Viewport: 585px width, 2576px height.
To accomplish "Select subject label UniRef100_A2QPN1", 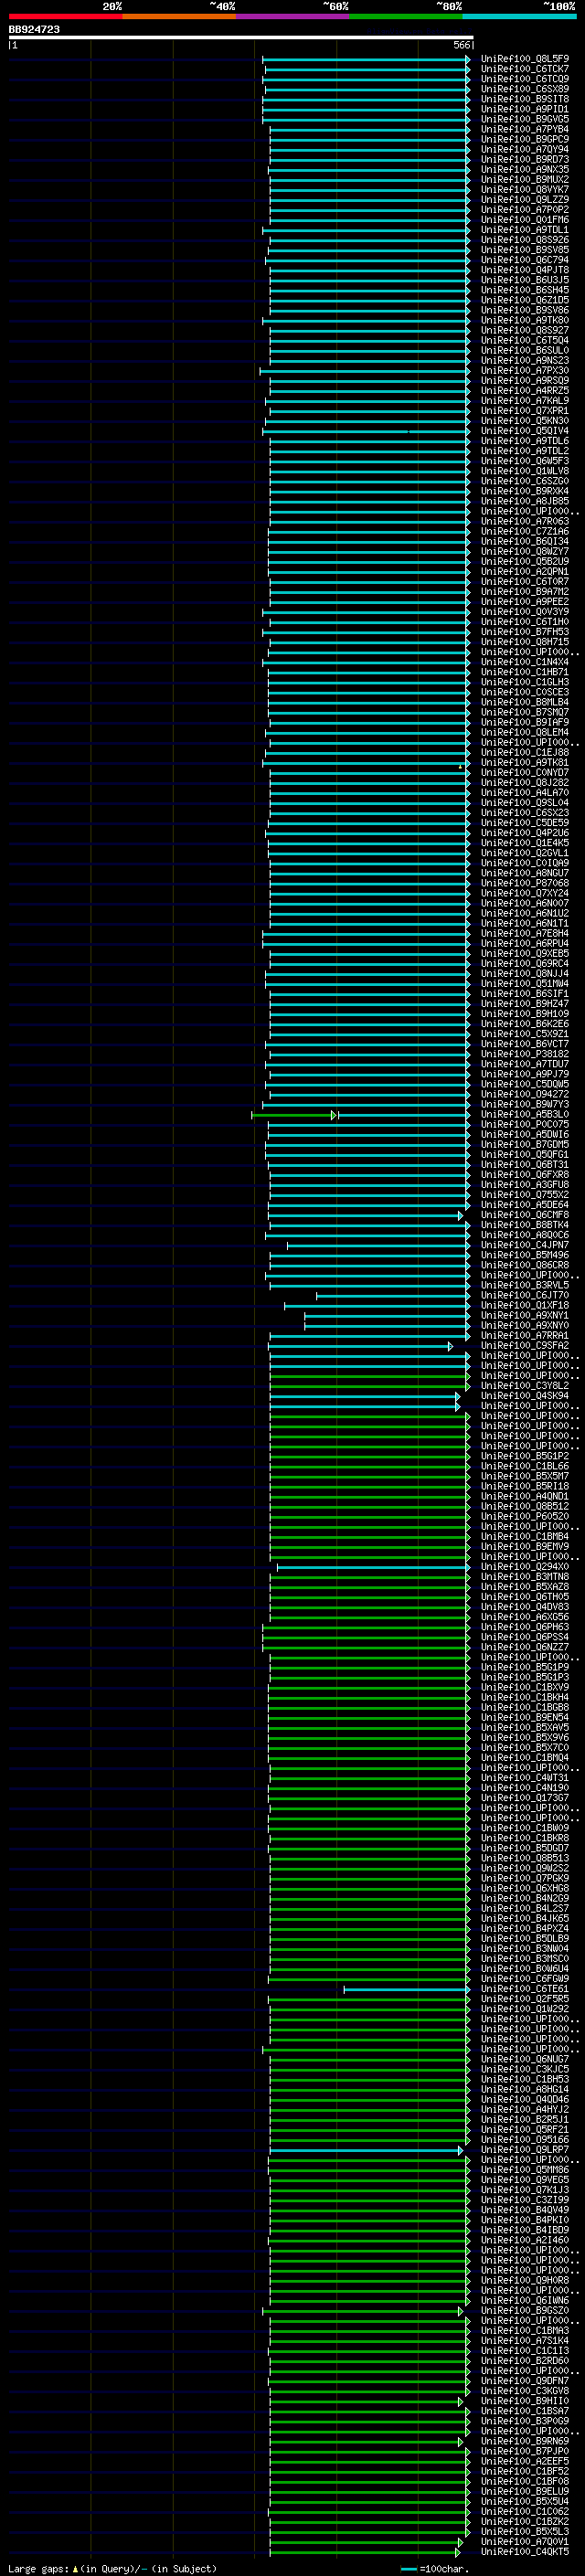I will coord(525,571).
